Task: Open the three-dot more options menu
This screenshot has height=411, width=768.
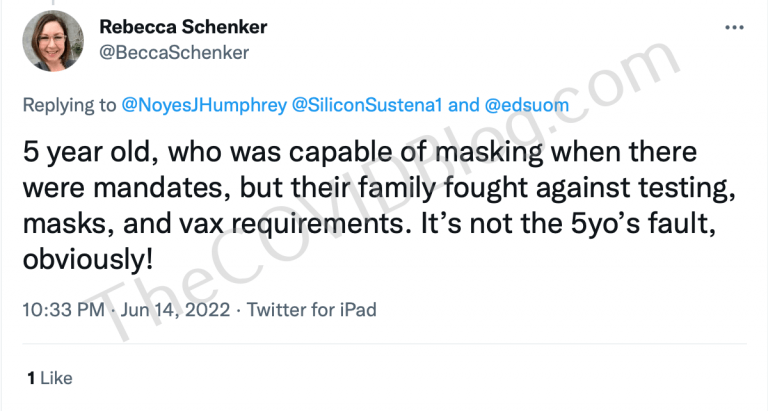Action: click(734, 27)
